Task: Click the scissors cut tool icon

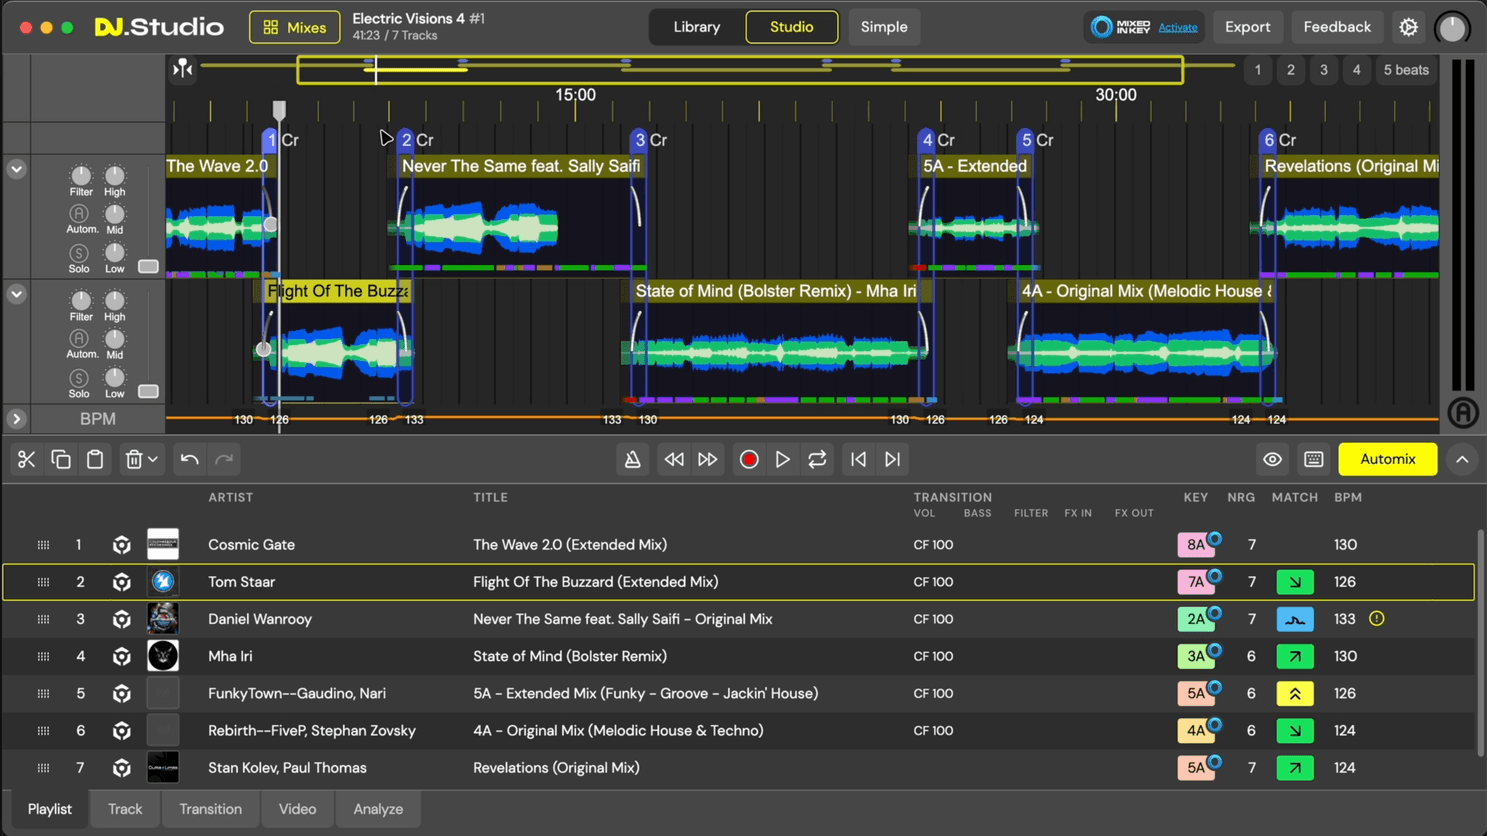Action: [x=26, y=459]
